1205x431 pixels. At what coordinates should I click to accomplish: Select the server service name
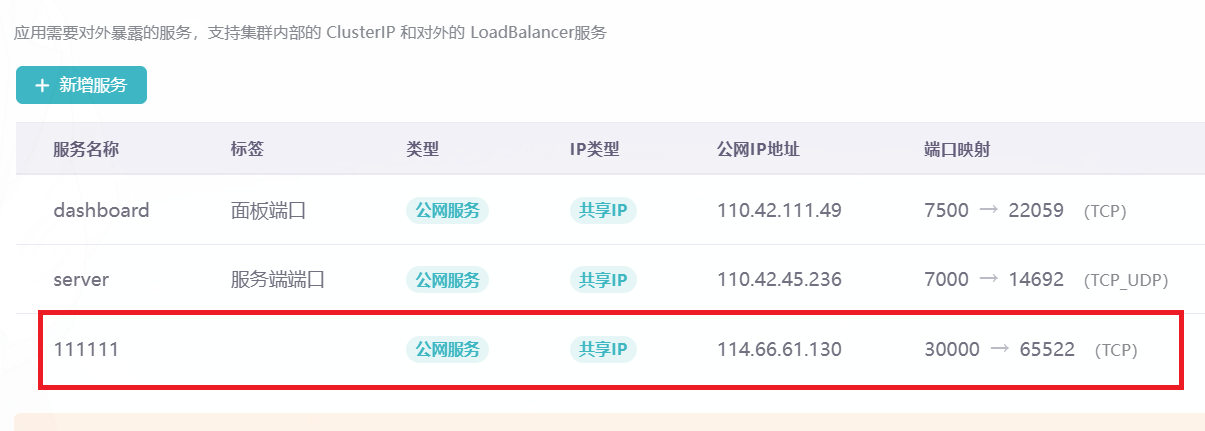(81, 280)
